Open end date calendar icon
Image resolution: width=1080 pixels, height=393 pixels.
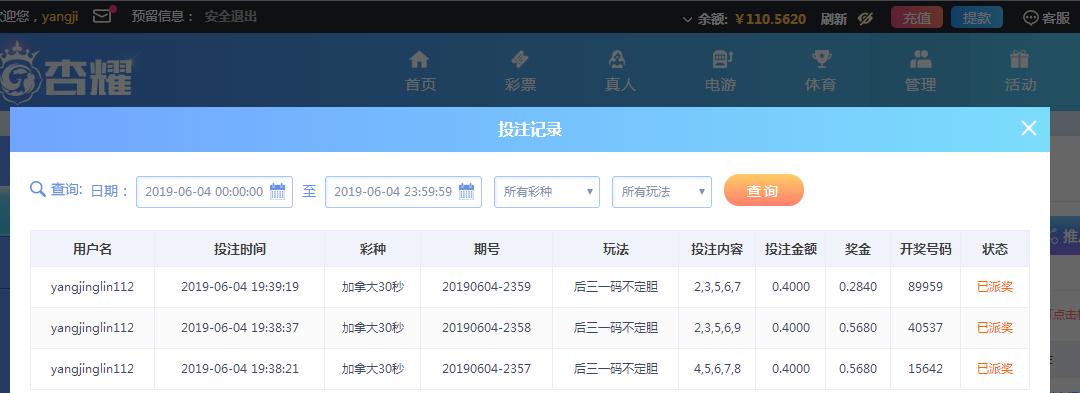pos(466,191)
